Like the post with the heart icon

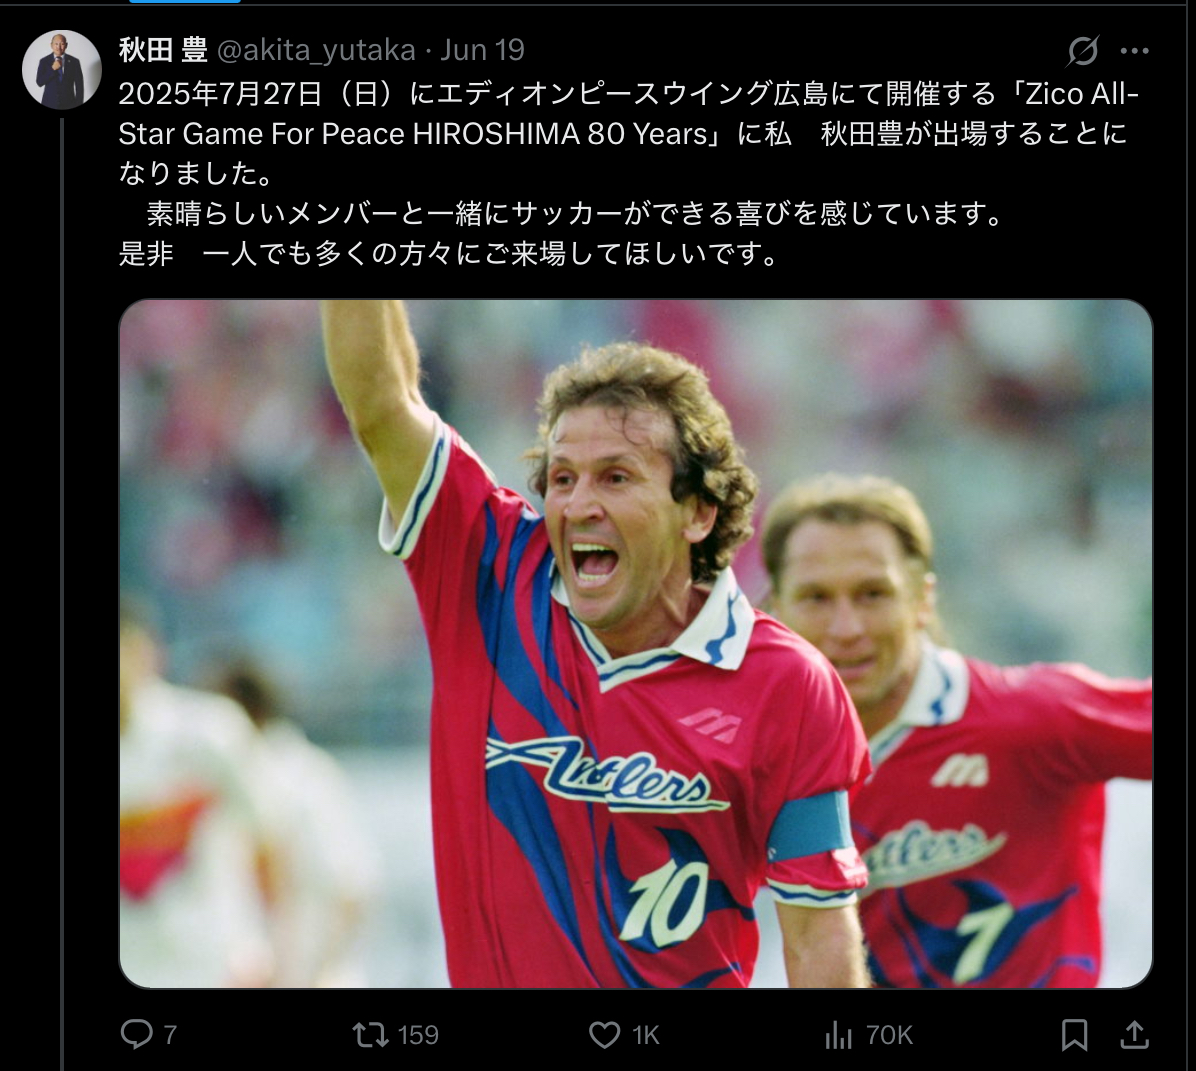pyautogui.click(x=604, y=1035)
